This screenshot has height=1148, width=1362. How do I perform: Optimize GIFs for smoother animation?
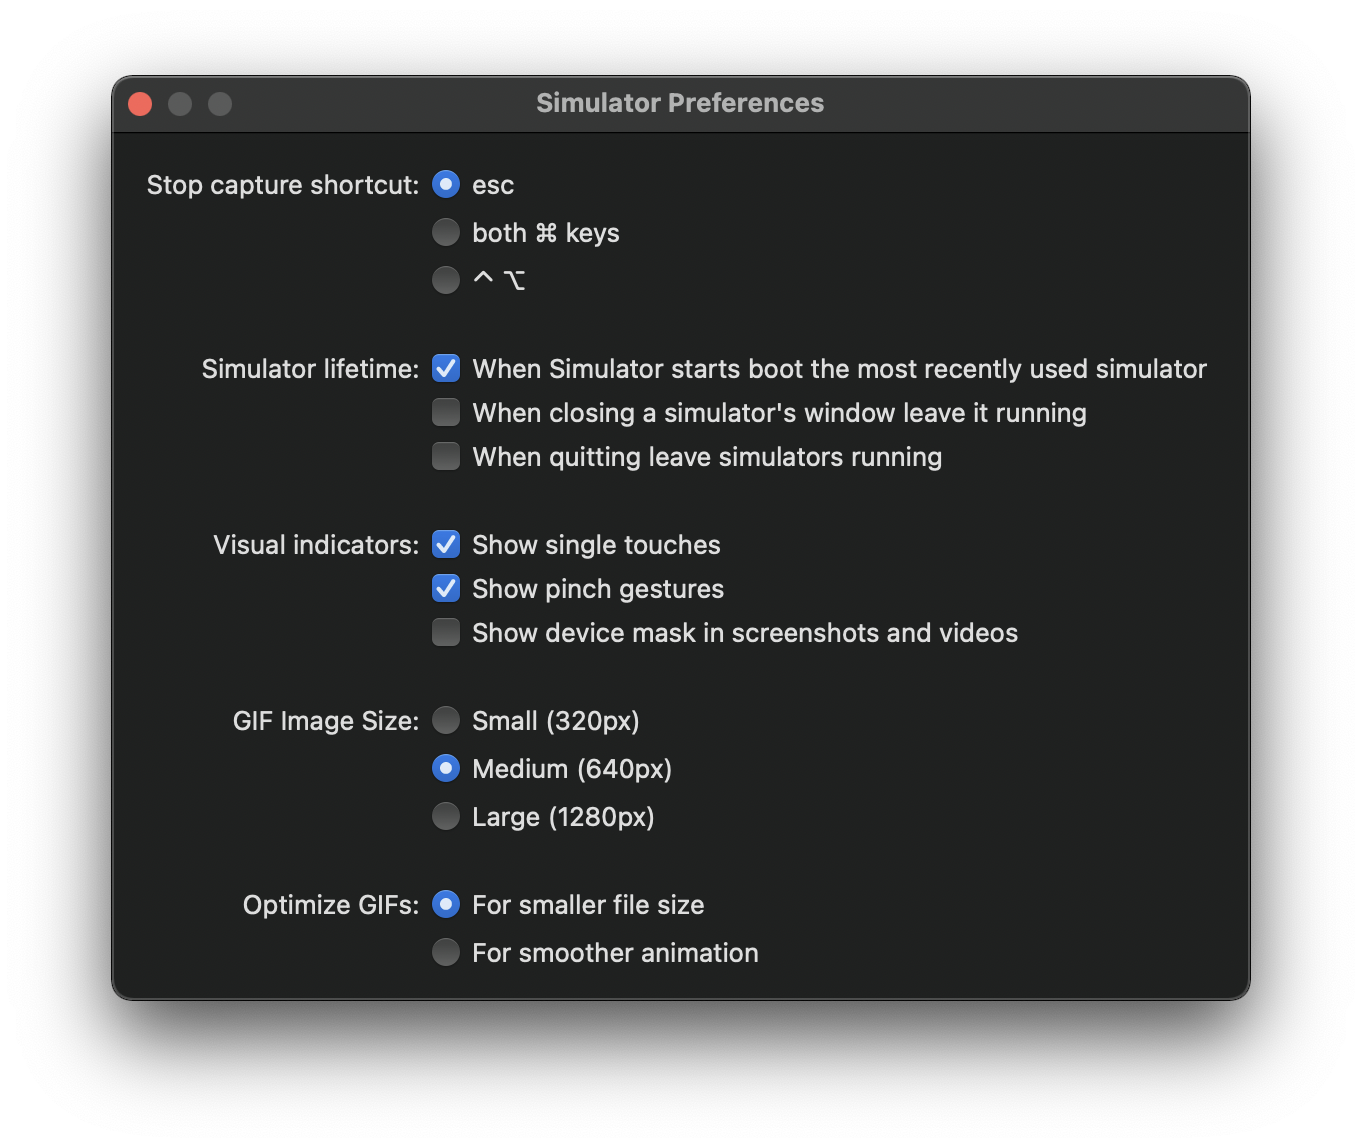(x=446, y=953)
